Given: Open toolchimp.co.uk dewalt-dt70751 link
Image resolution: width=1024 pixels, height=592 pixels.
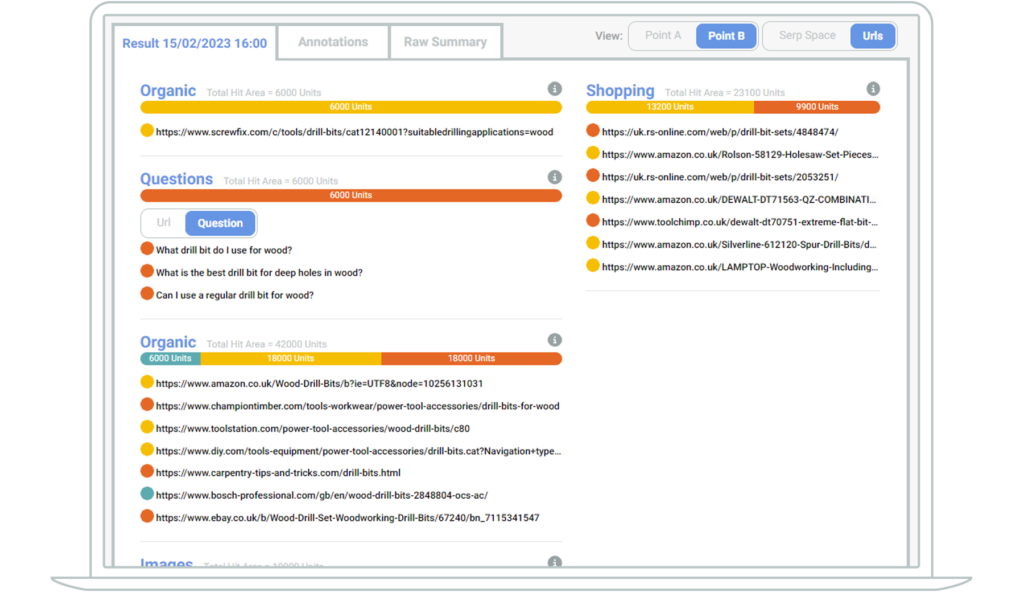Looking at the screenshot, I should pos(740,222).
